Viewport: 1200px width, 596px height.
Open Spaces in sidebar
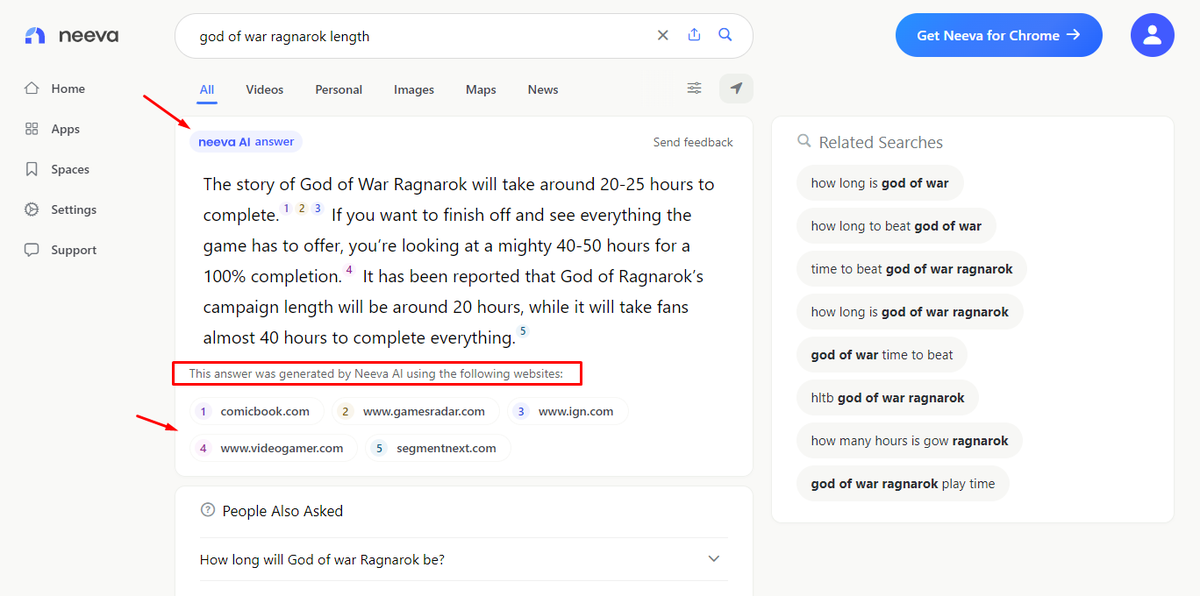click(57, 170)
